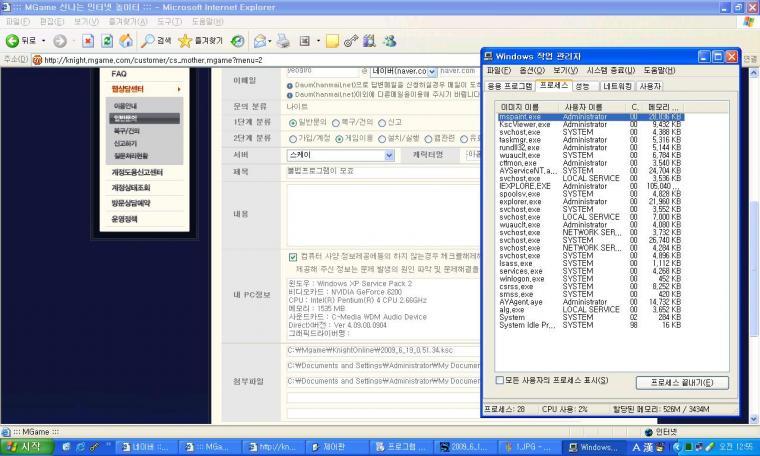Viewport: 760px width, 456px height.
Task: Open Task Manager 옵션(O) menu
Action: click(x=532, y=71)
